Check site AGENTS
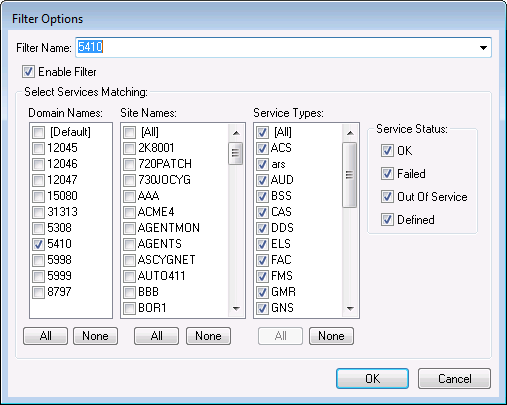 click(x=129, y=244)
